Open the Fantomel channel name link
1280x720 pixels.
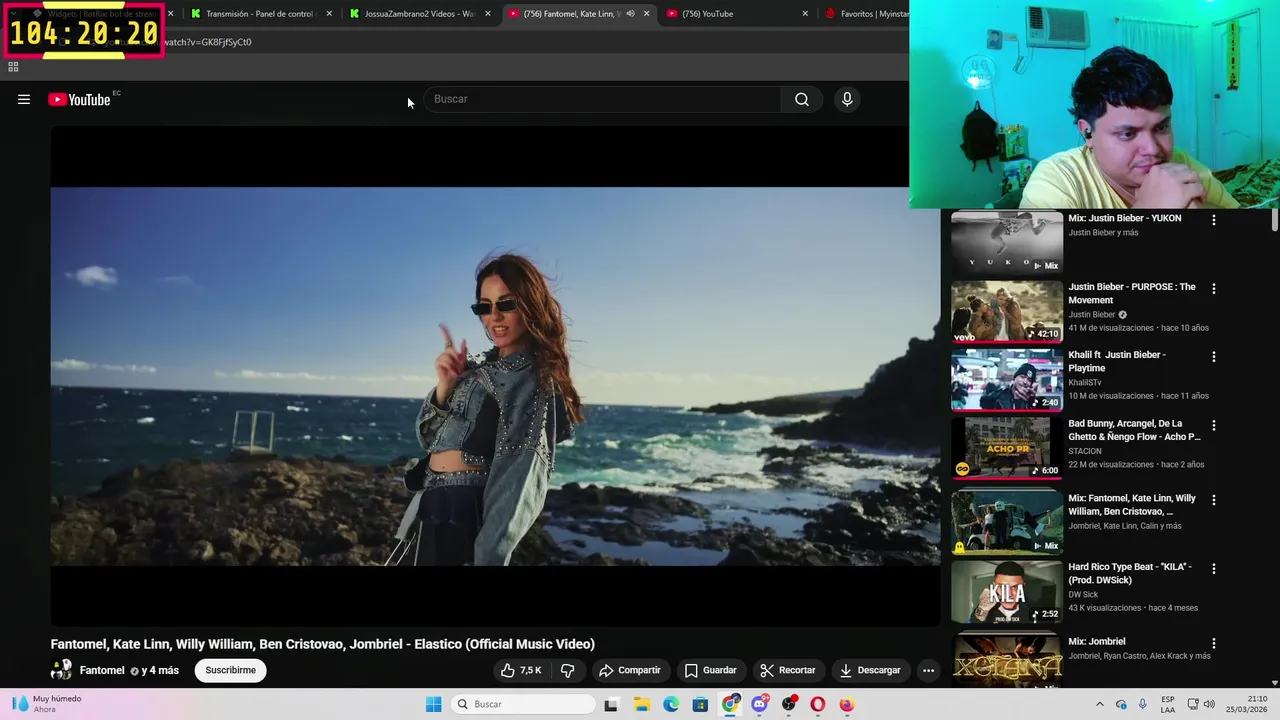coord(102,670)
